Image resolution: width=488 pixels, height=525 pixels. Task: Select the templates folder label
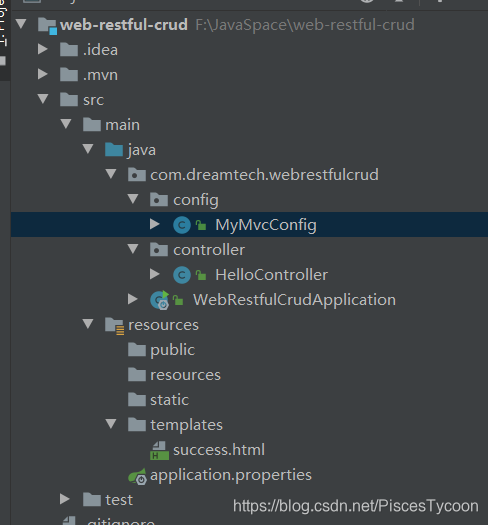click(187, 425)
